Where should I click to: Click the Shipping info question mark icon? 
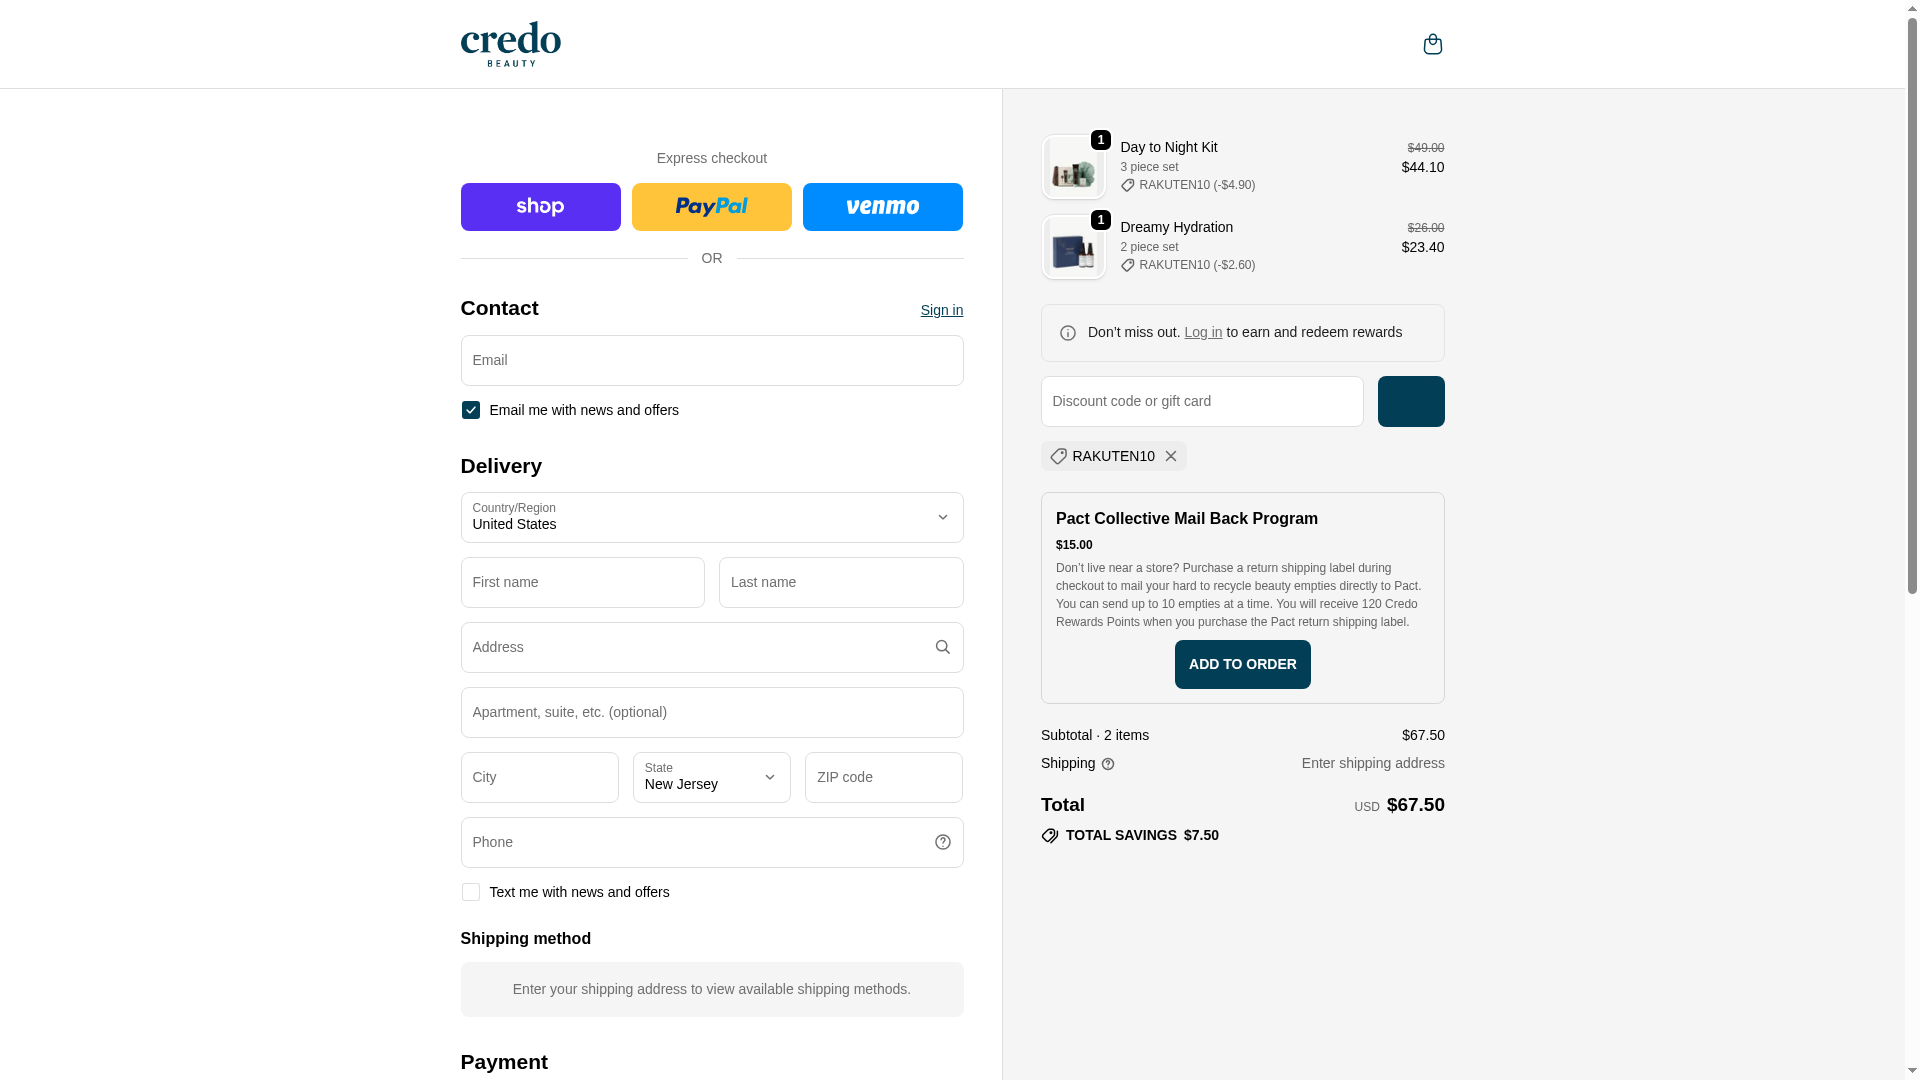pyautogui.click(x=1108, y=764)
